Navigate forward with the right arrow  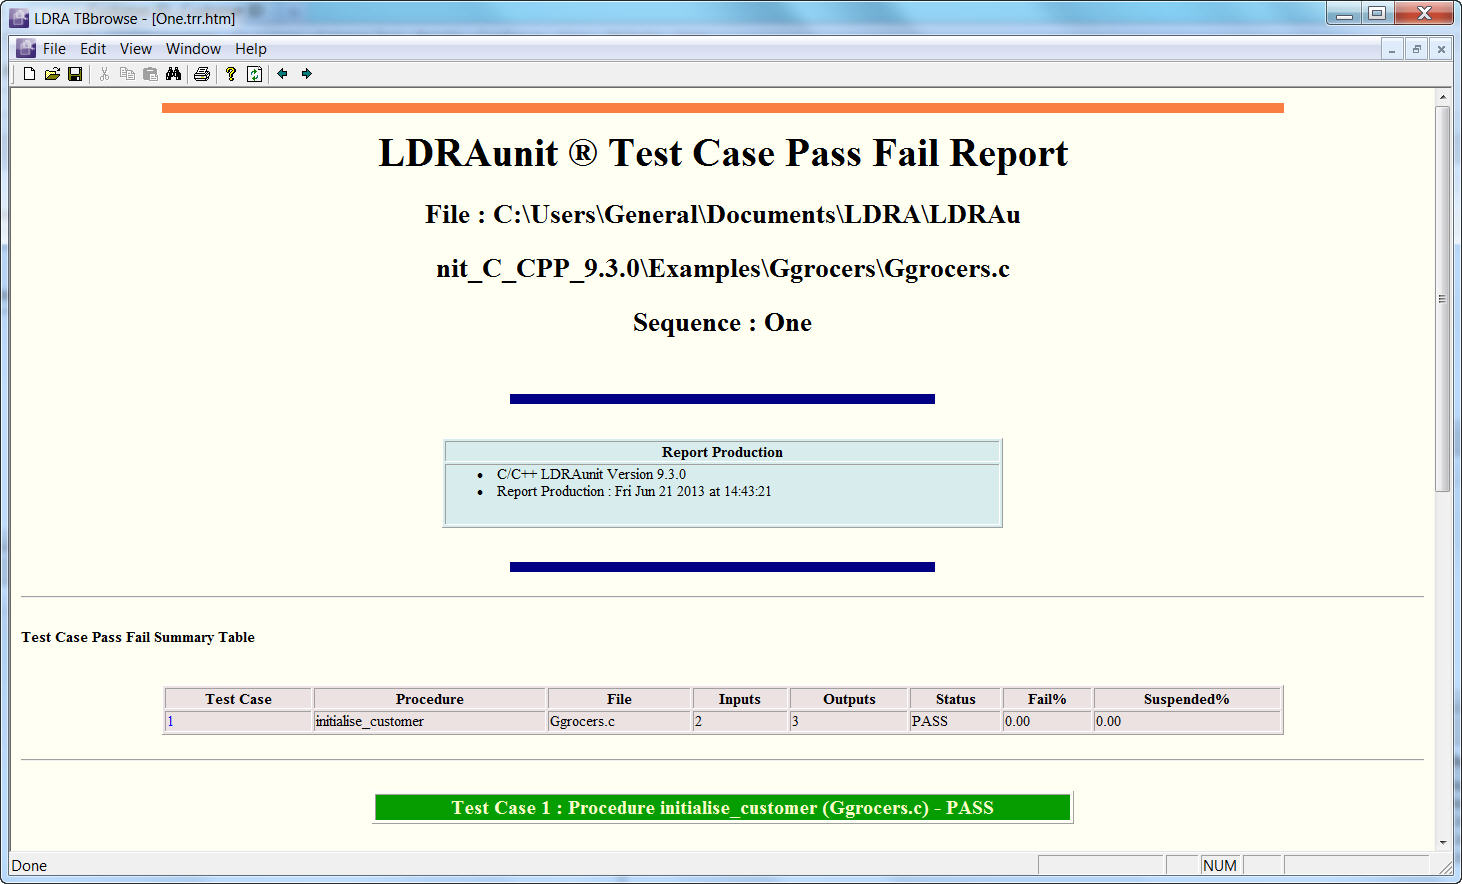point(306,74)
